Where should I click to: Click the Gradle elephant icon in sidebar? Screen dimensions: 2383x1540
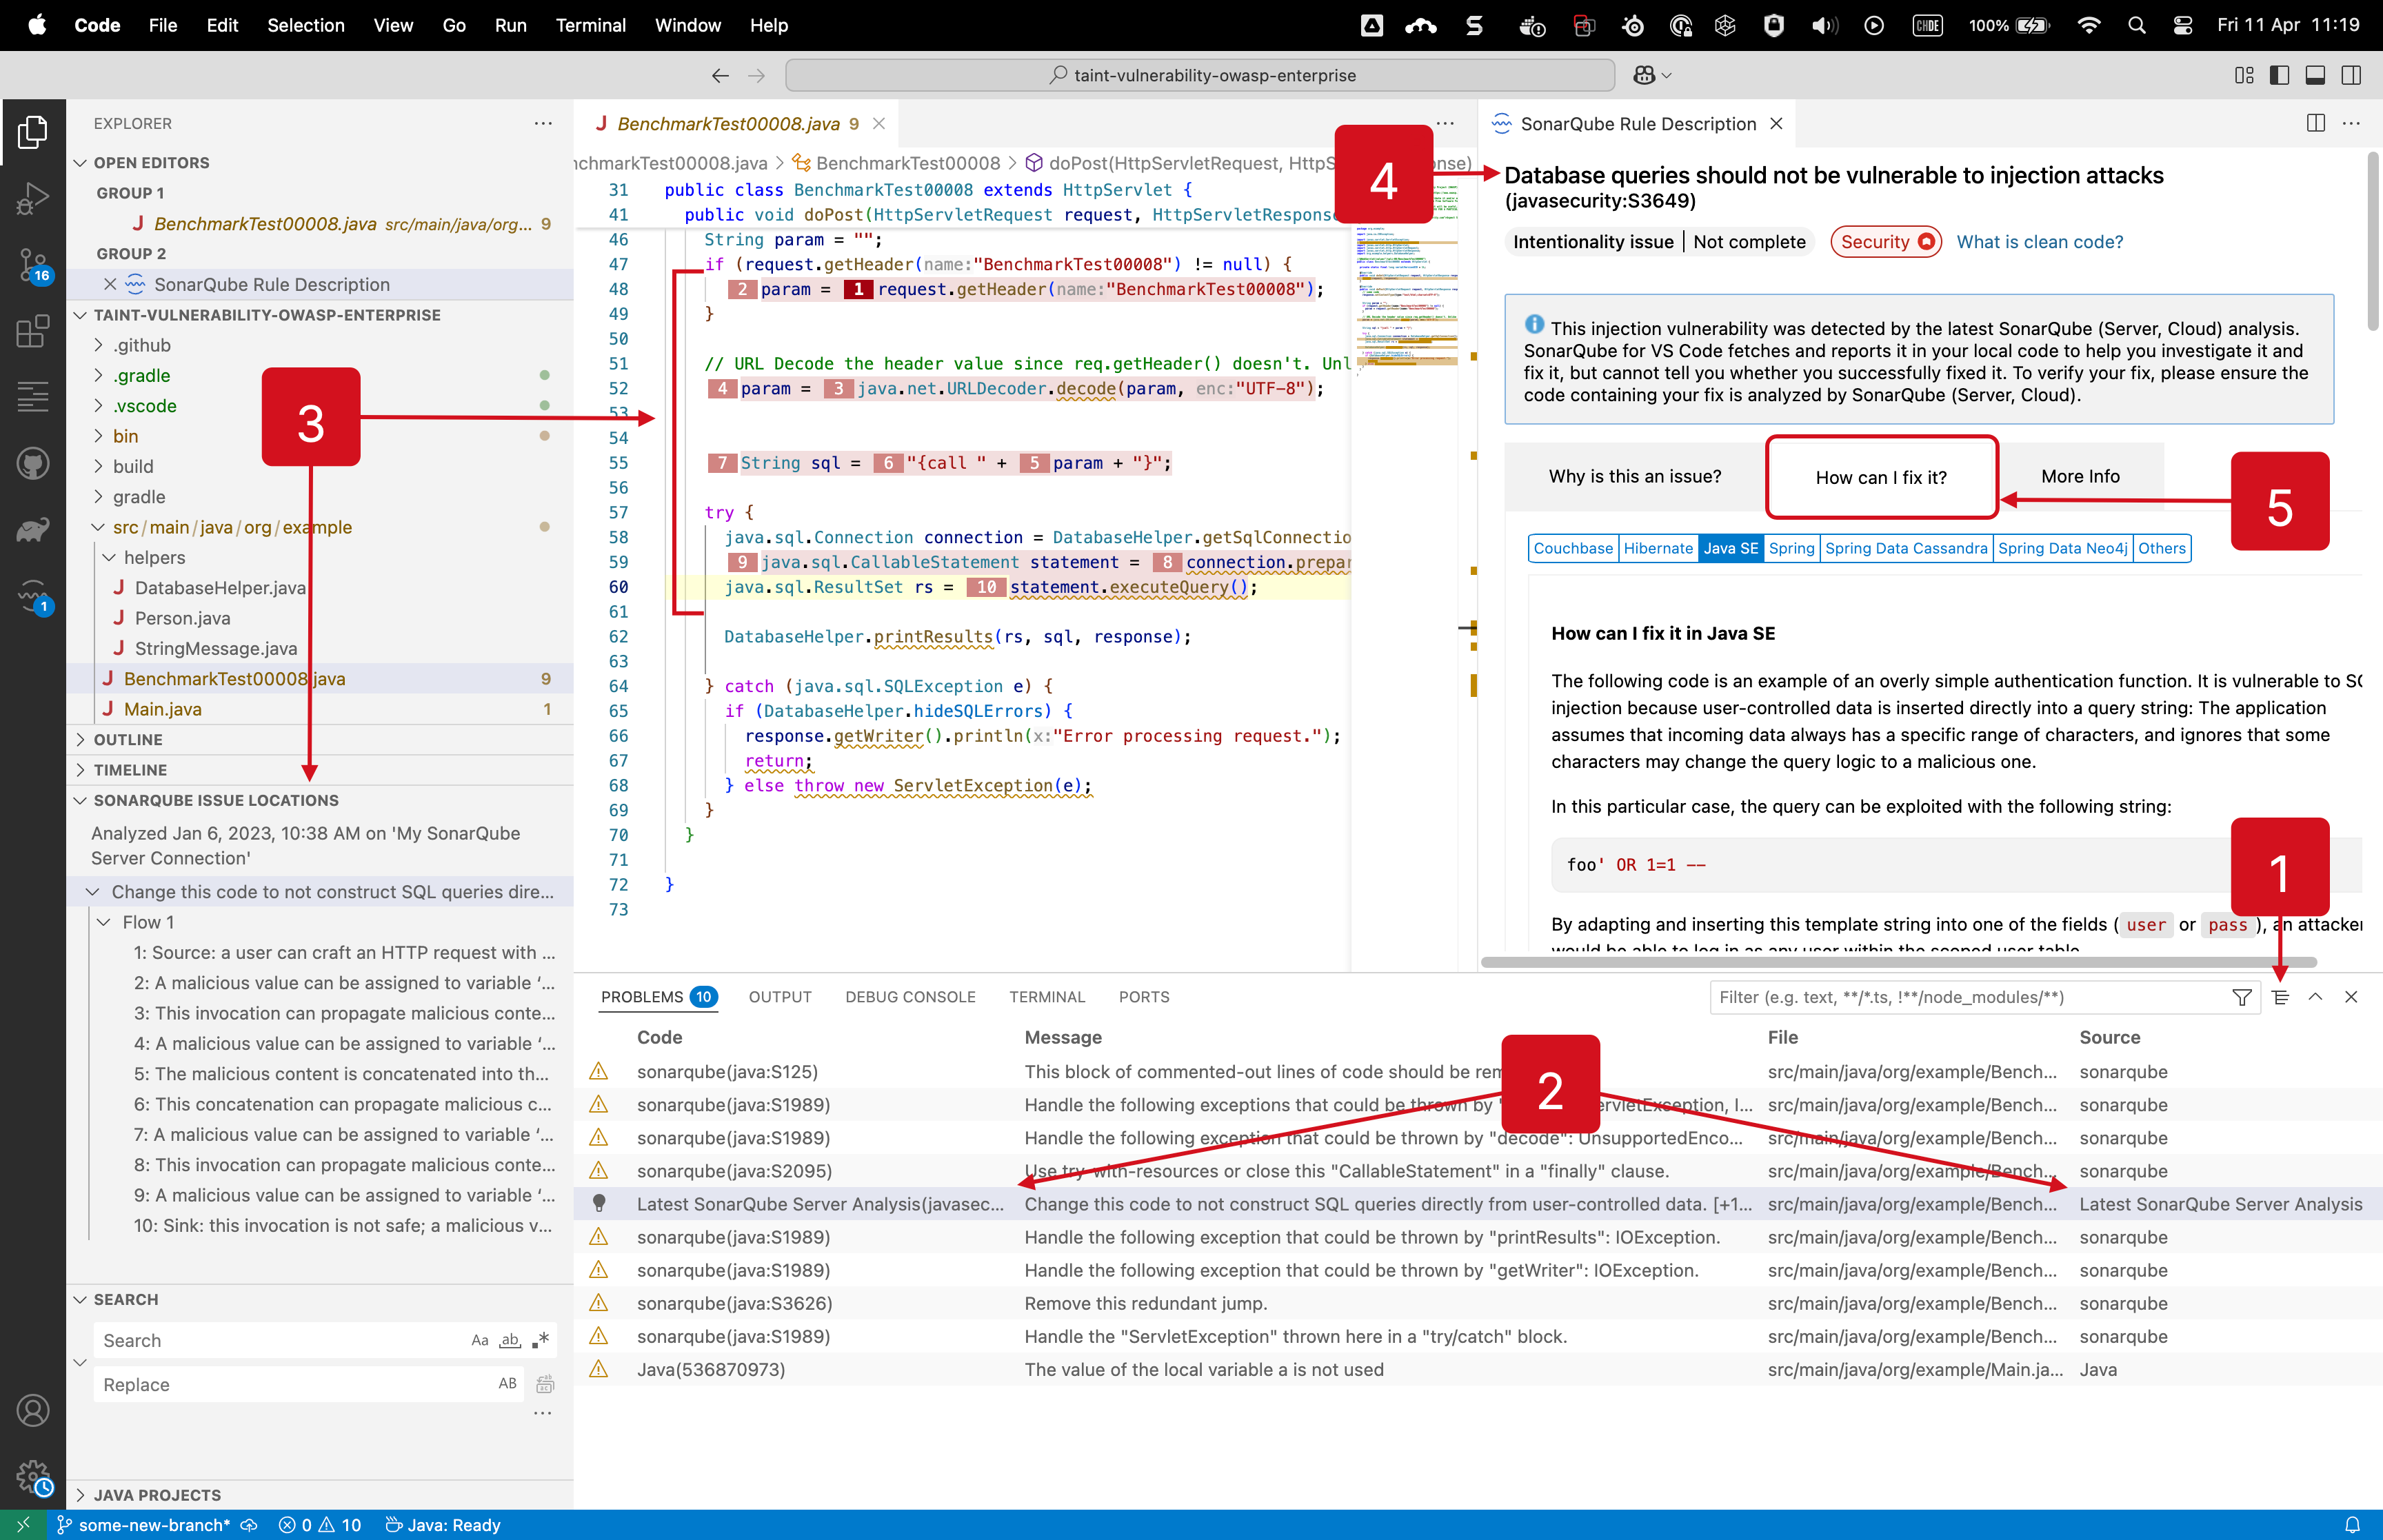click(x=32, y=529)
